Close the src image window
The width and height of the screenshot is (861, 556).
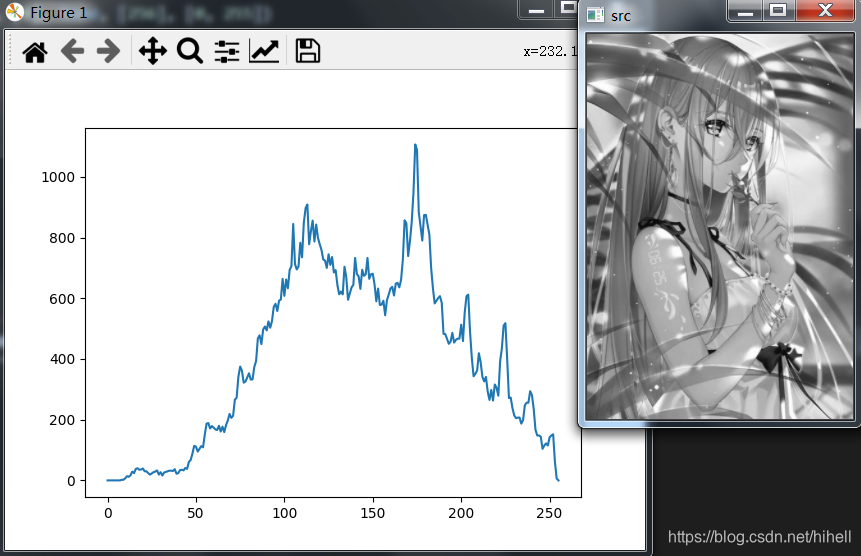tap(824, 10)
